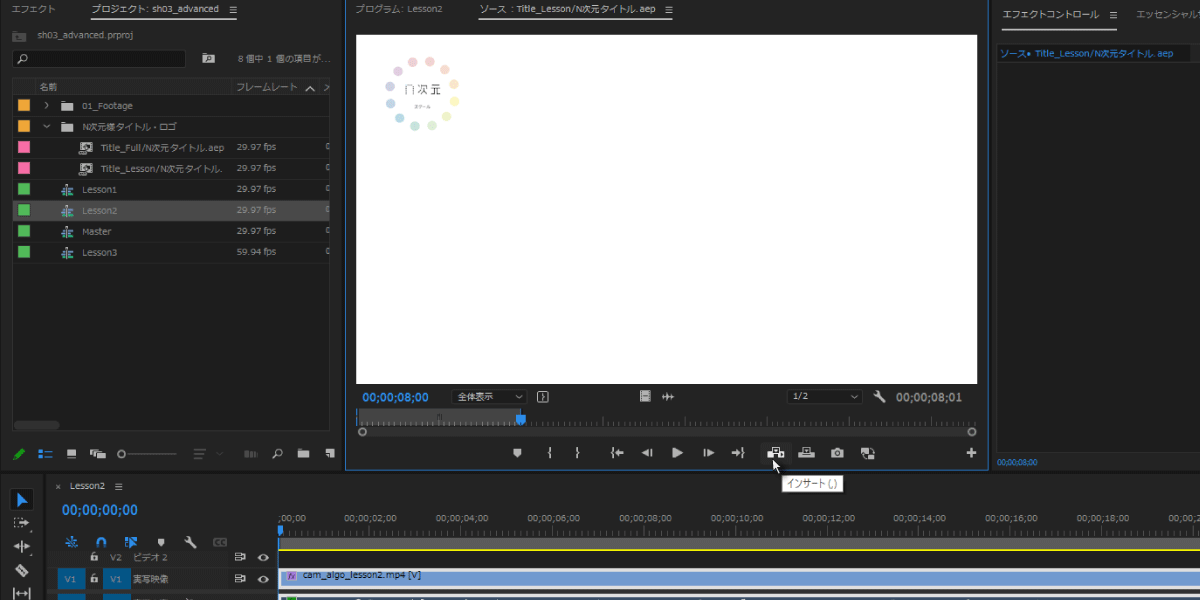The width and height of the screenshot is (1200, 600).
Task: Click the project search field
Action: point(99,59)
